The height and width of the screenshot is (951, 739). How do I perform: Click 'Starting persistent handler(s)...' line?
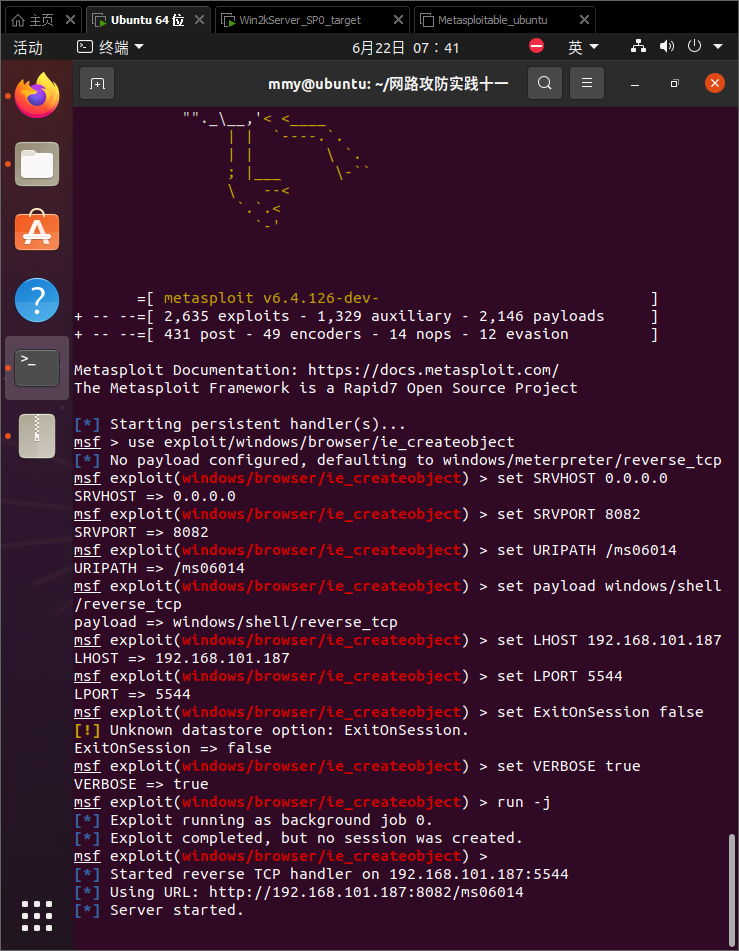pos(257,423)
